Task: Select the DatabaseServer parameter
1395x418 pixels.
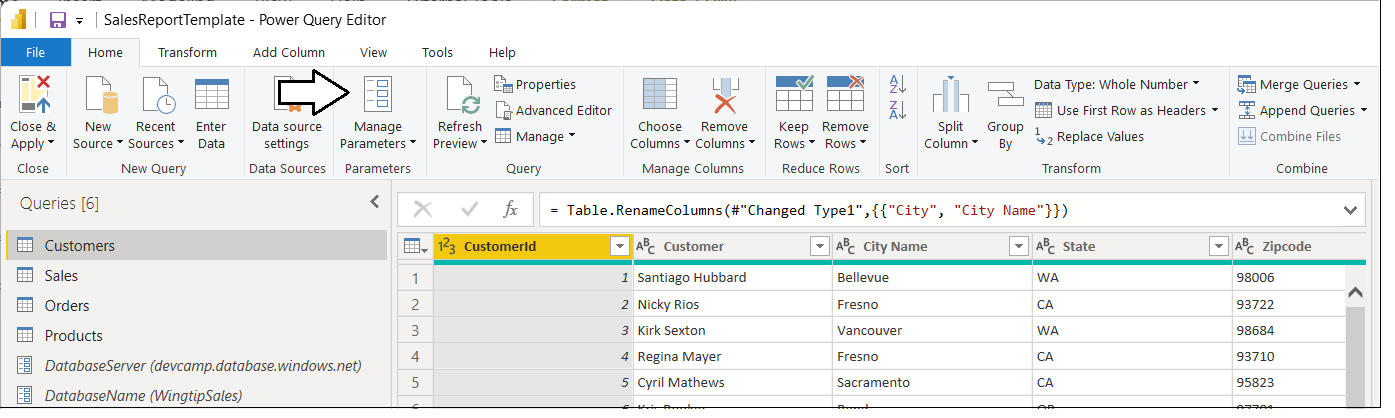Action: pos(196,365)
